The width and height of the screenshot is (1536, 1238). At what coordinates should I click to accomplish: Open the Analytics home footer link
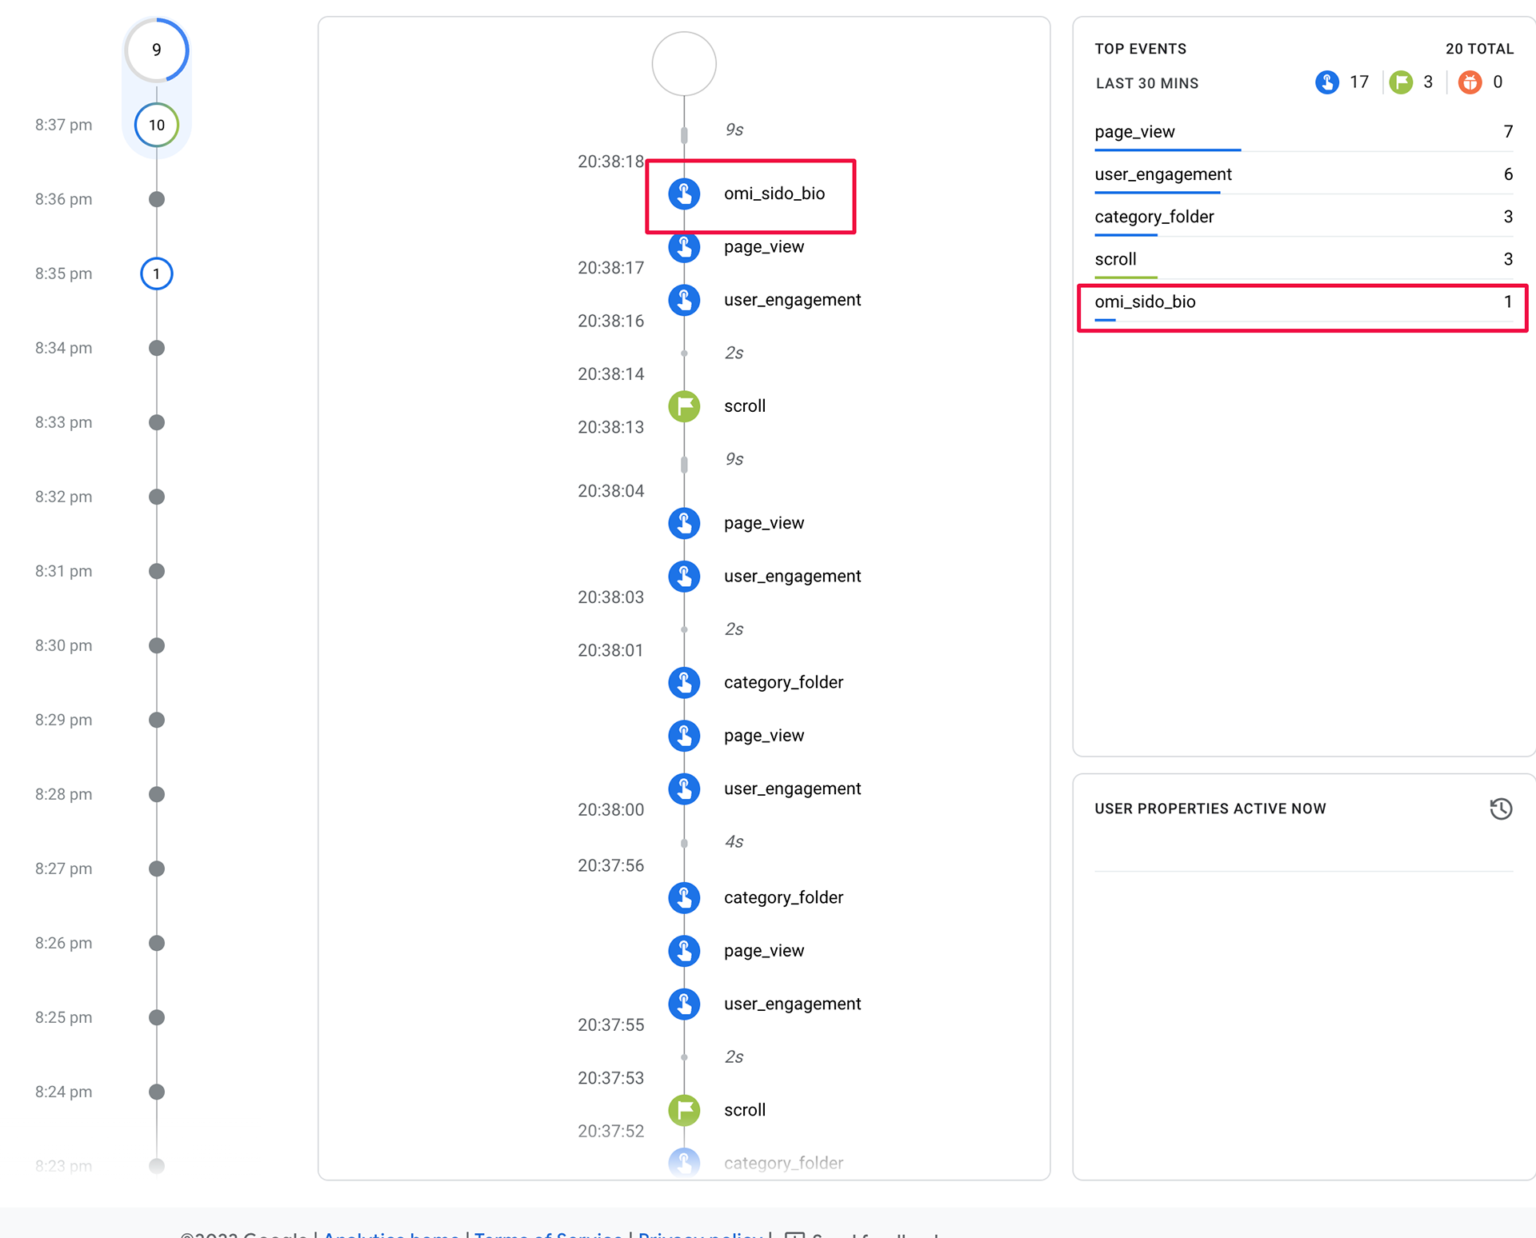click(391, 1234)
